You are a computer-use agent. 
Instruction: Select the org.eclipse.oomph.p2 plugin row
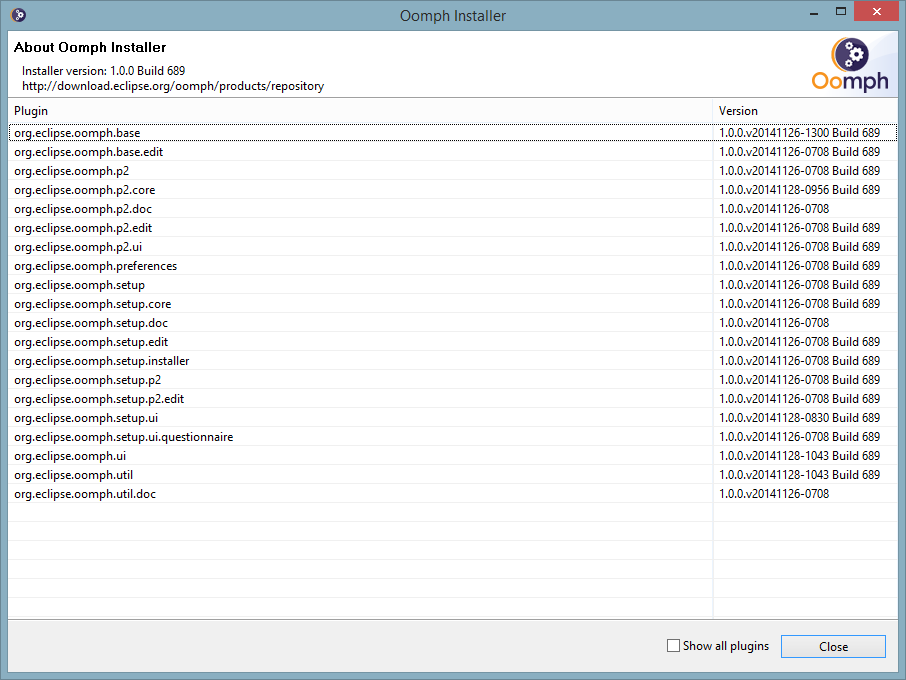pyautogui.click(x=453, y=171)
